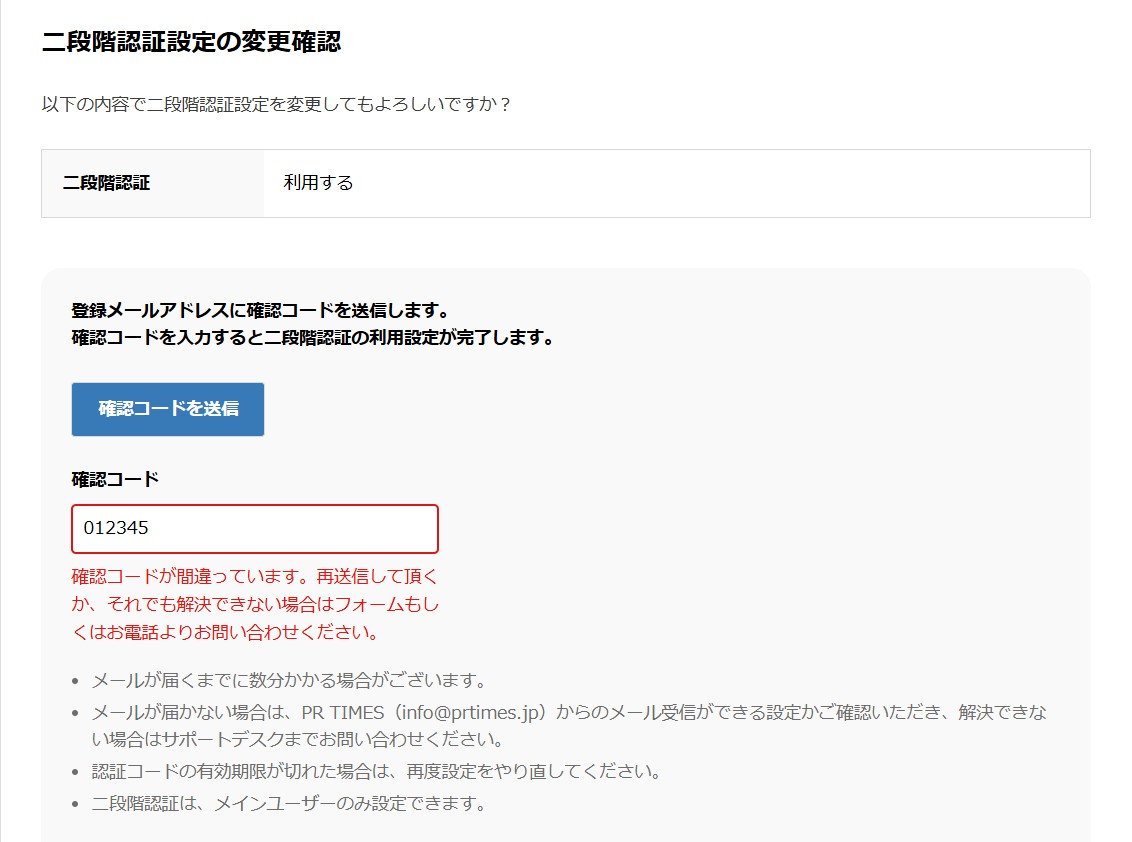Screen dimensions: 1132x842
Task: Click bold line 確認コードを入力すると二段階認証
Action: pyautogui.click(x=312, y=338)
